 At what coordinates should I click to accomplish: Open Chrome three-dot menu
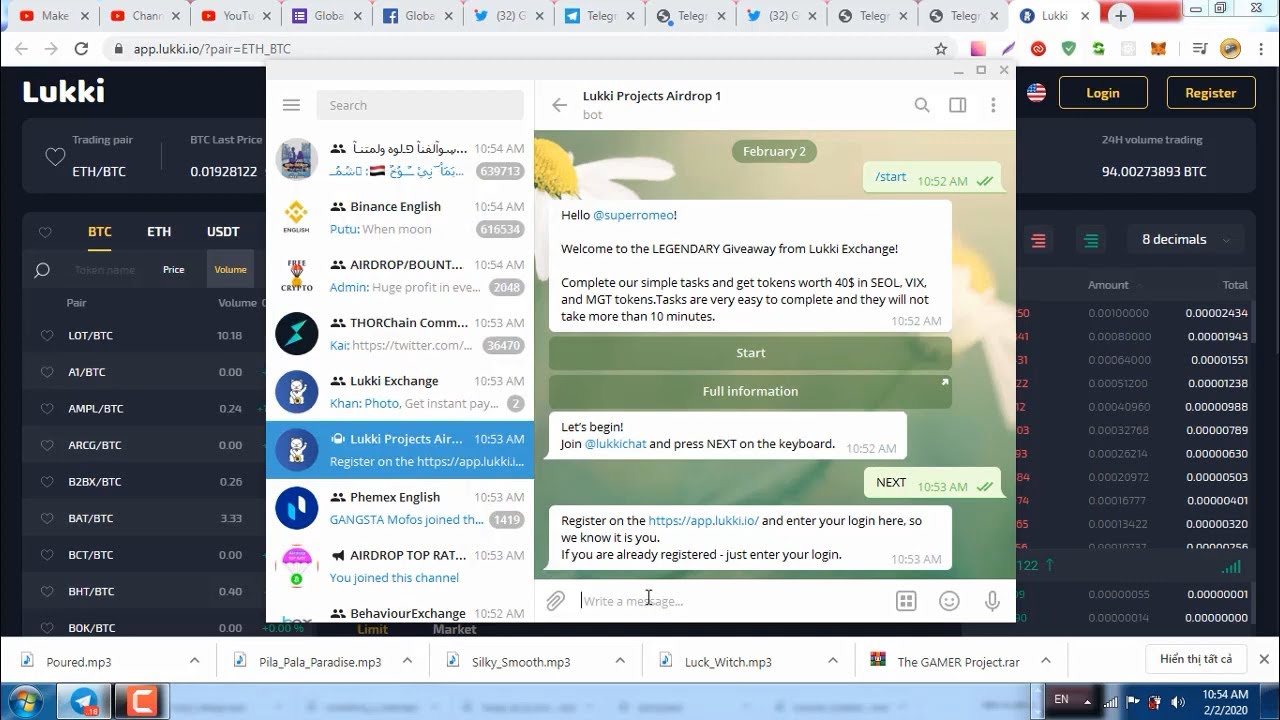[1261, 48]
